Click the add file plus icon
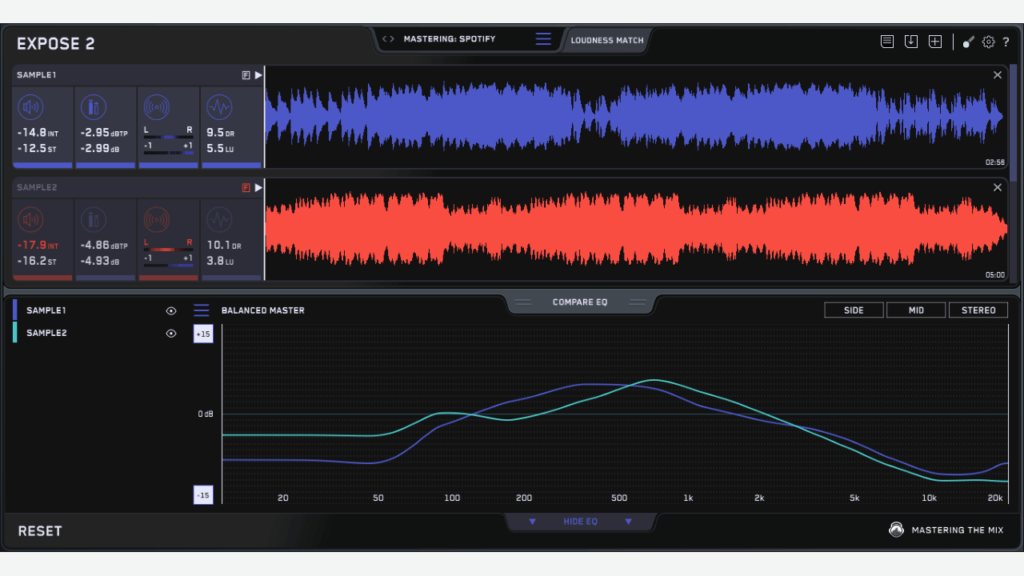This screenshot has height=576, width=1024. click(x=935, y=42)
